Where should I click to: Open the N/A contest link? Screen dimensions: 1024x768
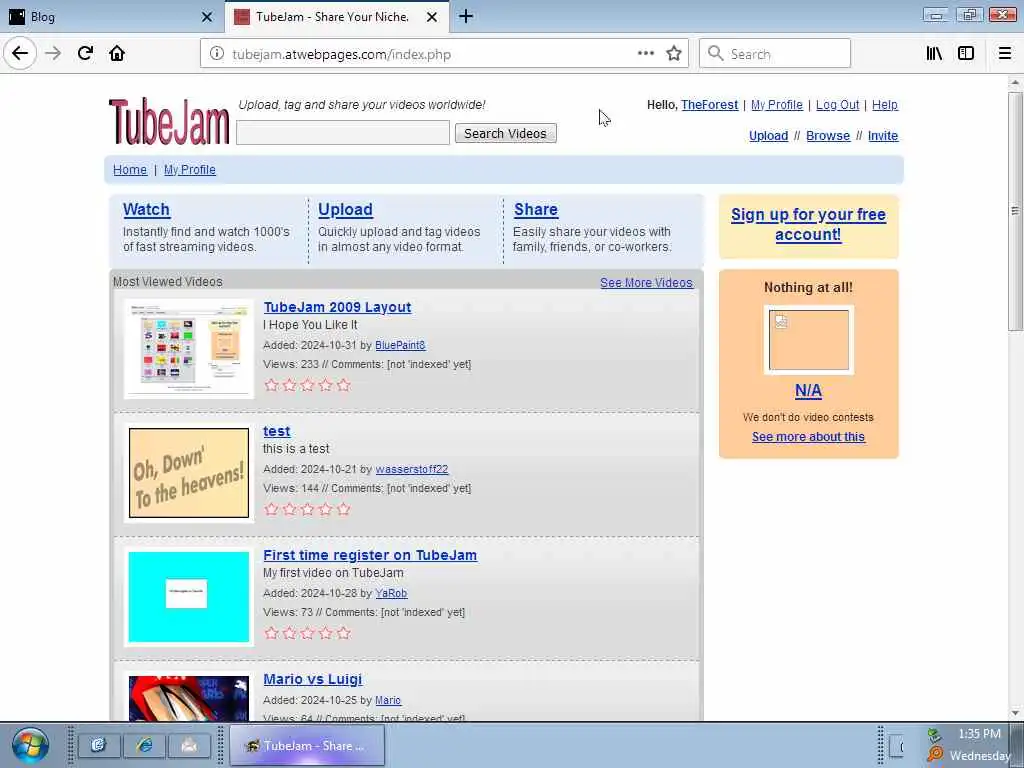click(808, 391)
